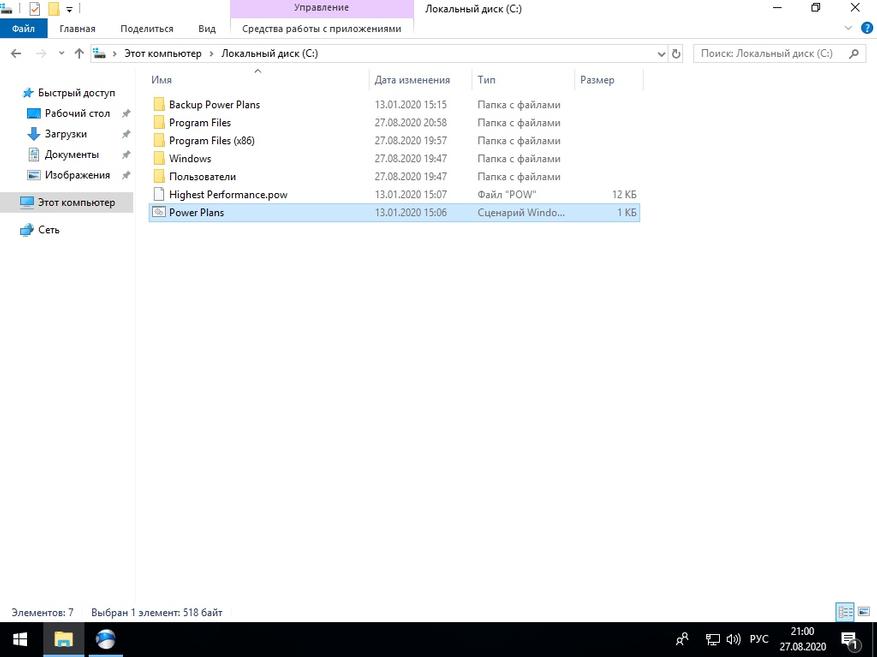
Task: Expand the ribbon with the chevron
Action: coord(848,28)
